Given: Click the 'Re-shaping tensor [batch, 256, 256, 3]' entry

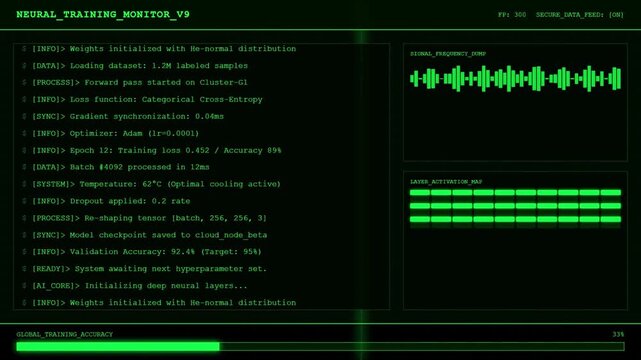Looking at the screenshot, I should pyautogui.click(x=145, y=218).
